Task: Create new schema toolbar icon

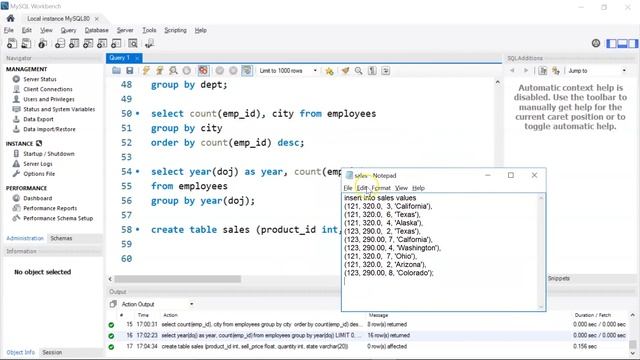Action: coord(60,43)
